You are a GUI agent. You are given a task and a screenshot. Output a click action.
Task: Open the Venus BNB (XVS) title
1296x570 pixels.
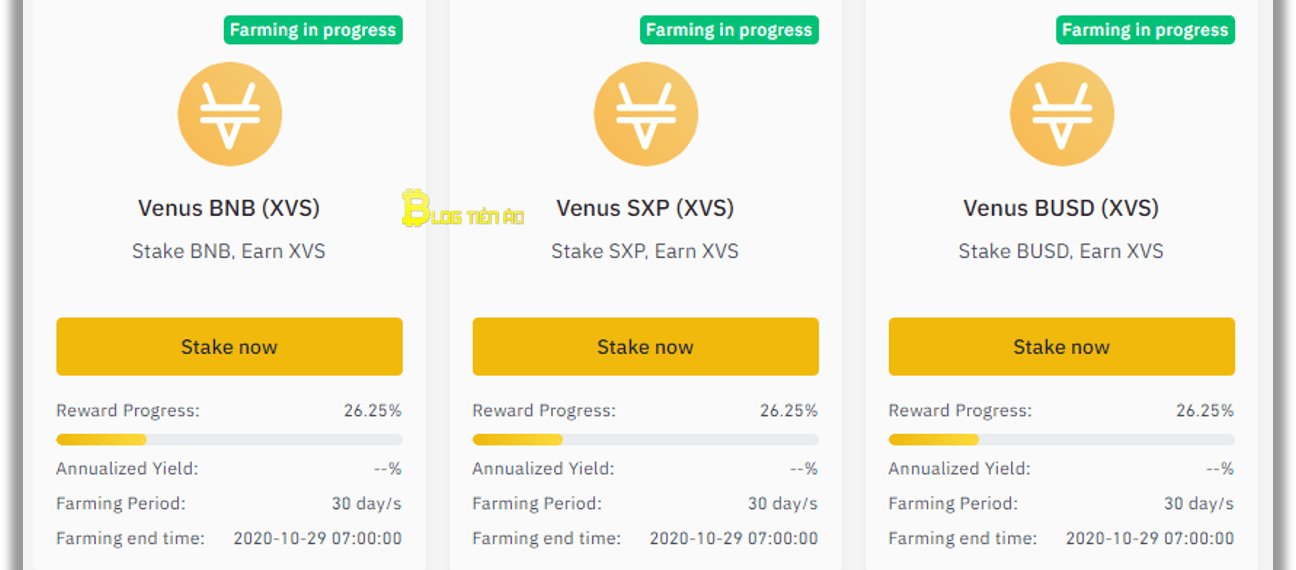point(229,208)
